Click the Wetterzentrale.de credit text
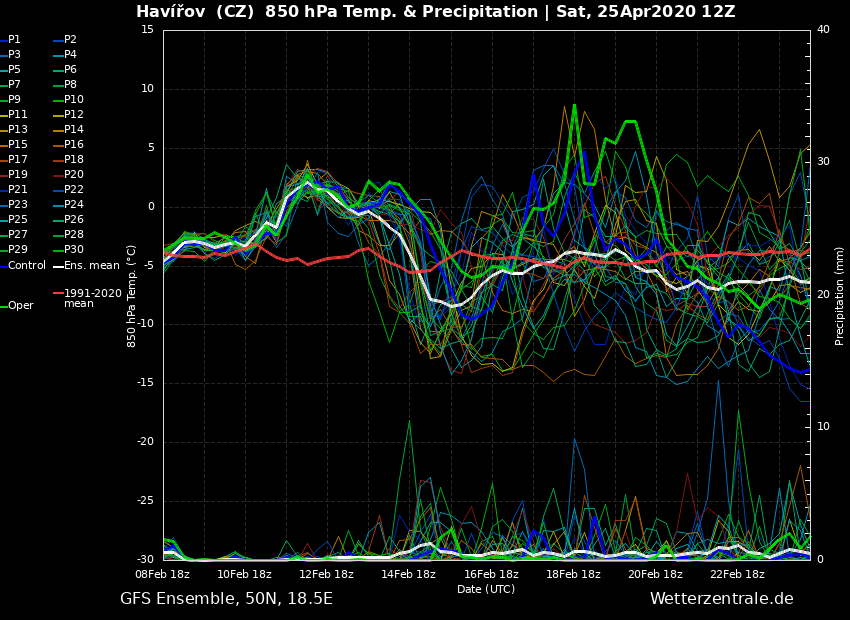This screenshot has height=620, width=850. (721, 599)
